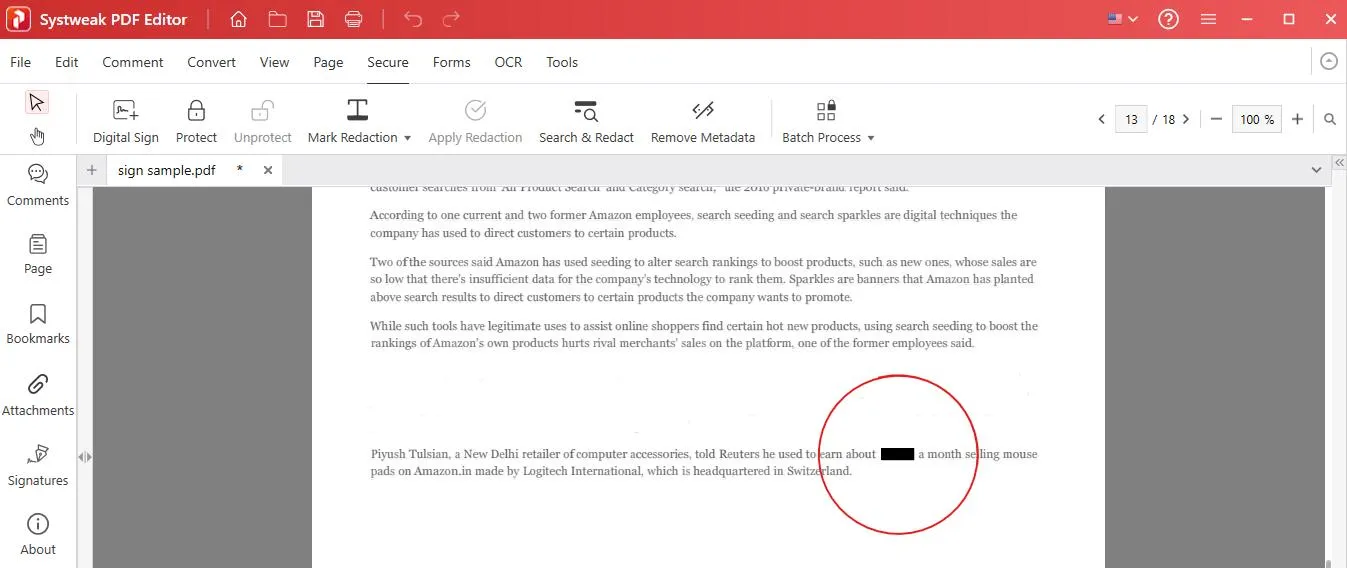The image size is (1347, 568).
Task: Expand the Mark Redaction dropdown
Action: [x=407, y=138]
